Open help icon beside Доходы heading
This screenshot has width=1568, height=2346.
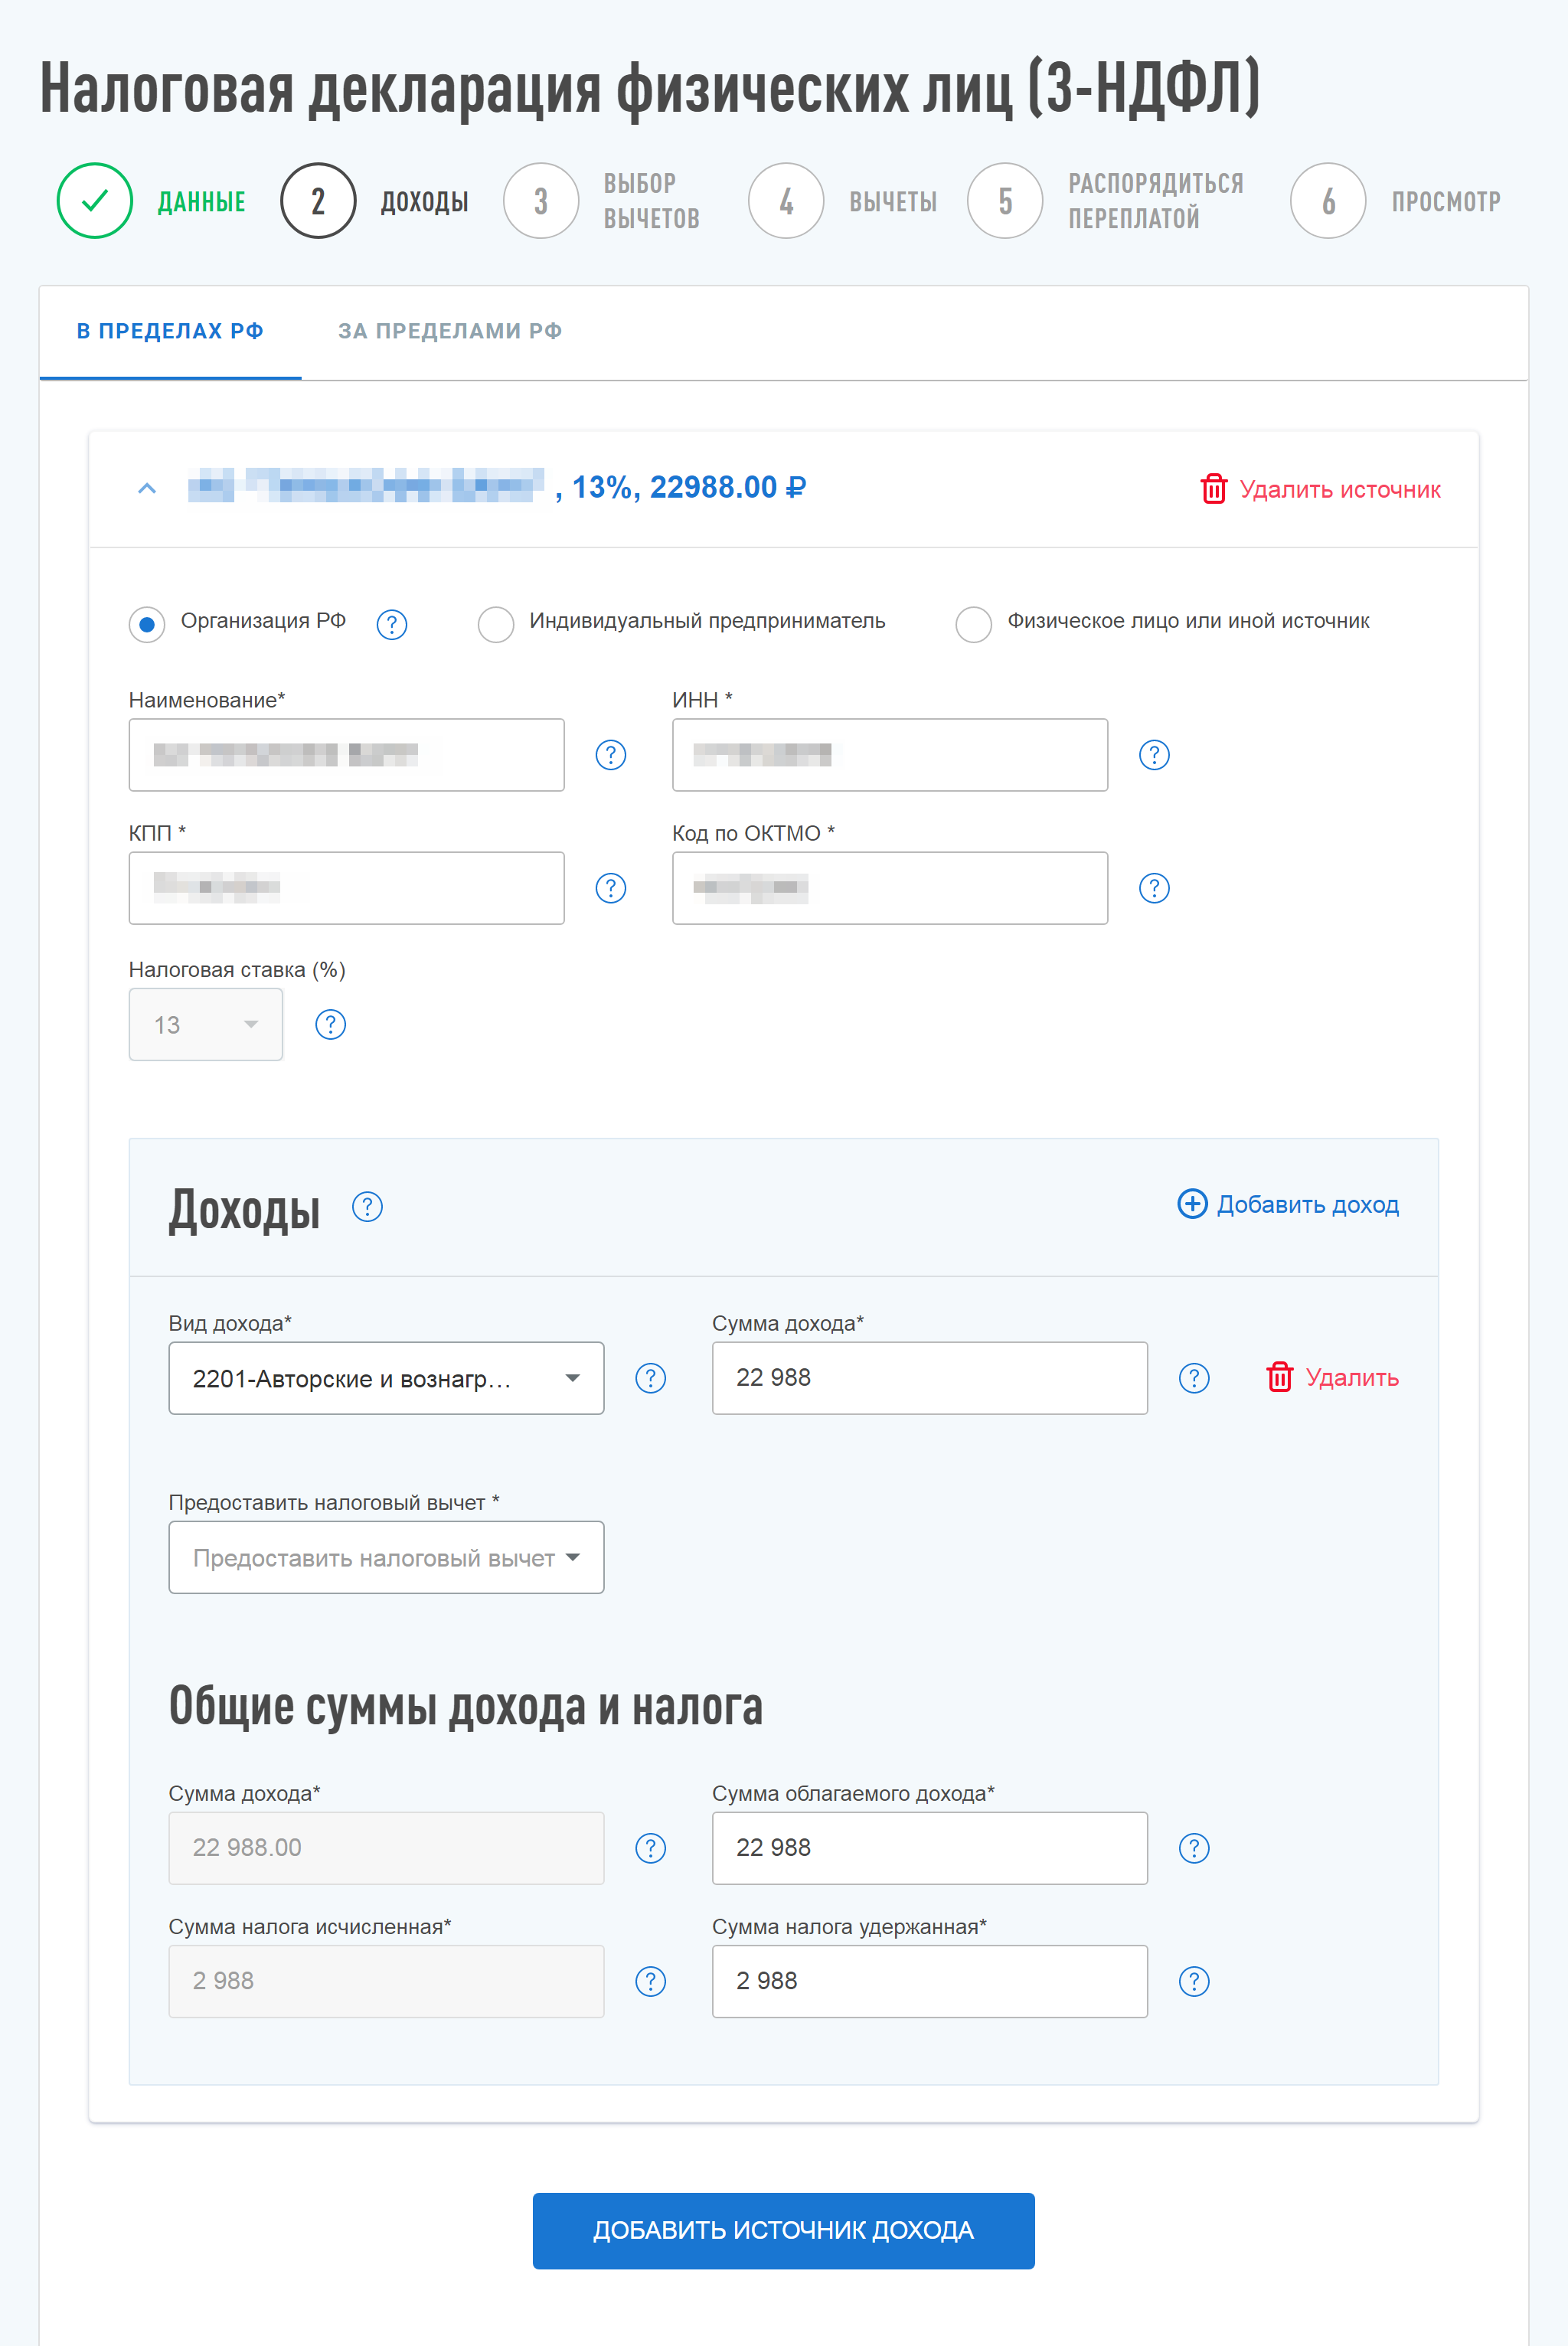point(367,1207)
